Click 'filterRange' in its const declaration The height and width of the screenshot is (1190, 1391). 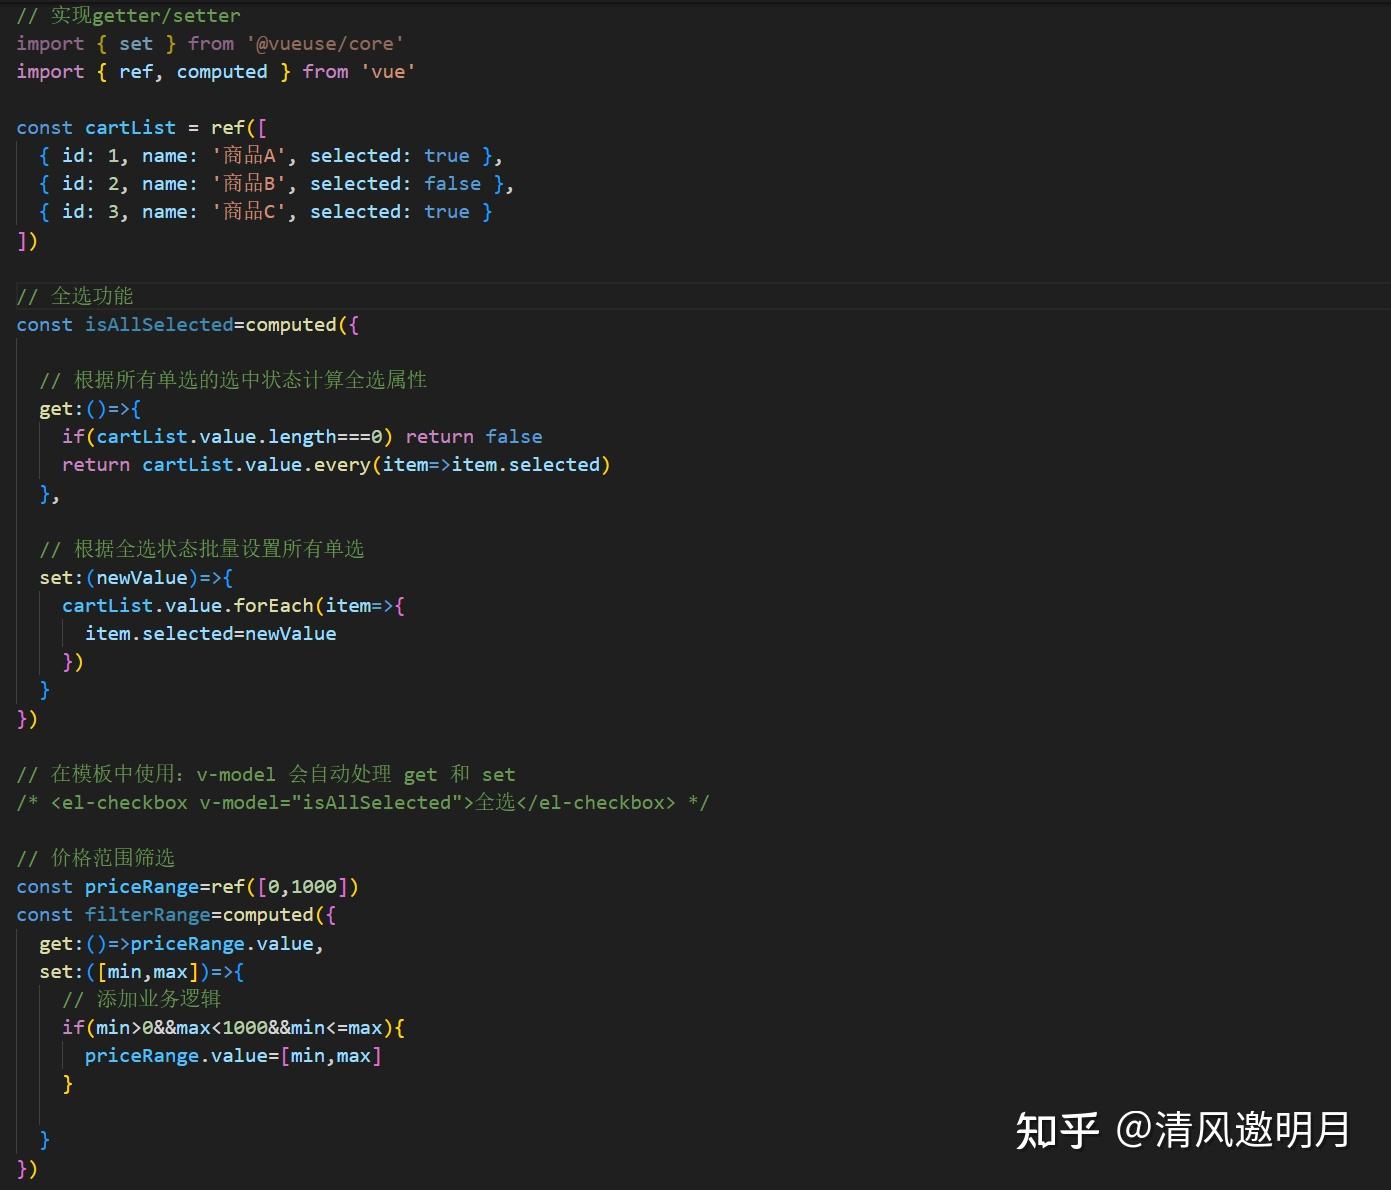click(x=147, y=914)
